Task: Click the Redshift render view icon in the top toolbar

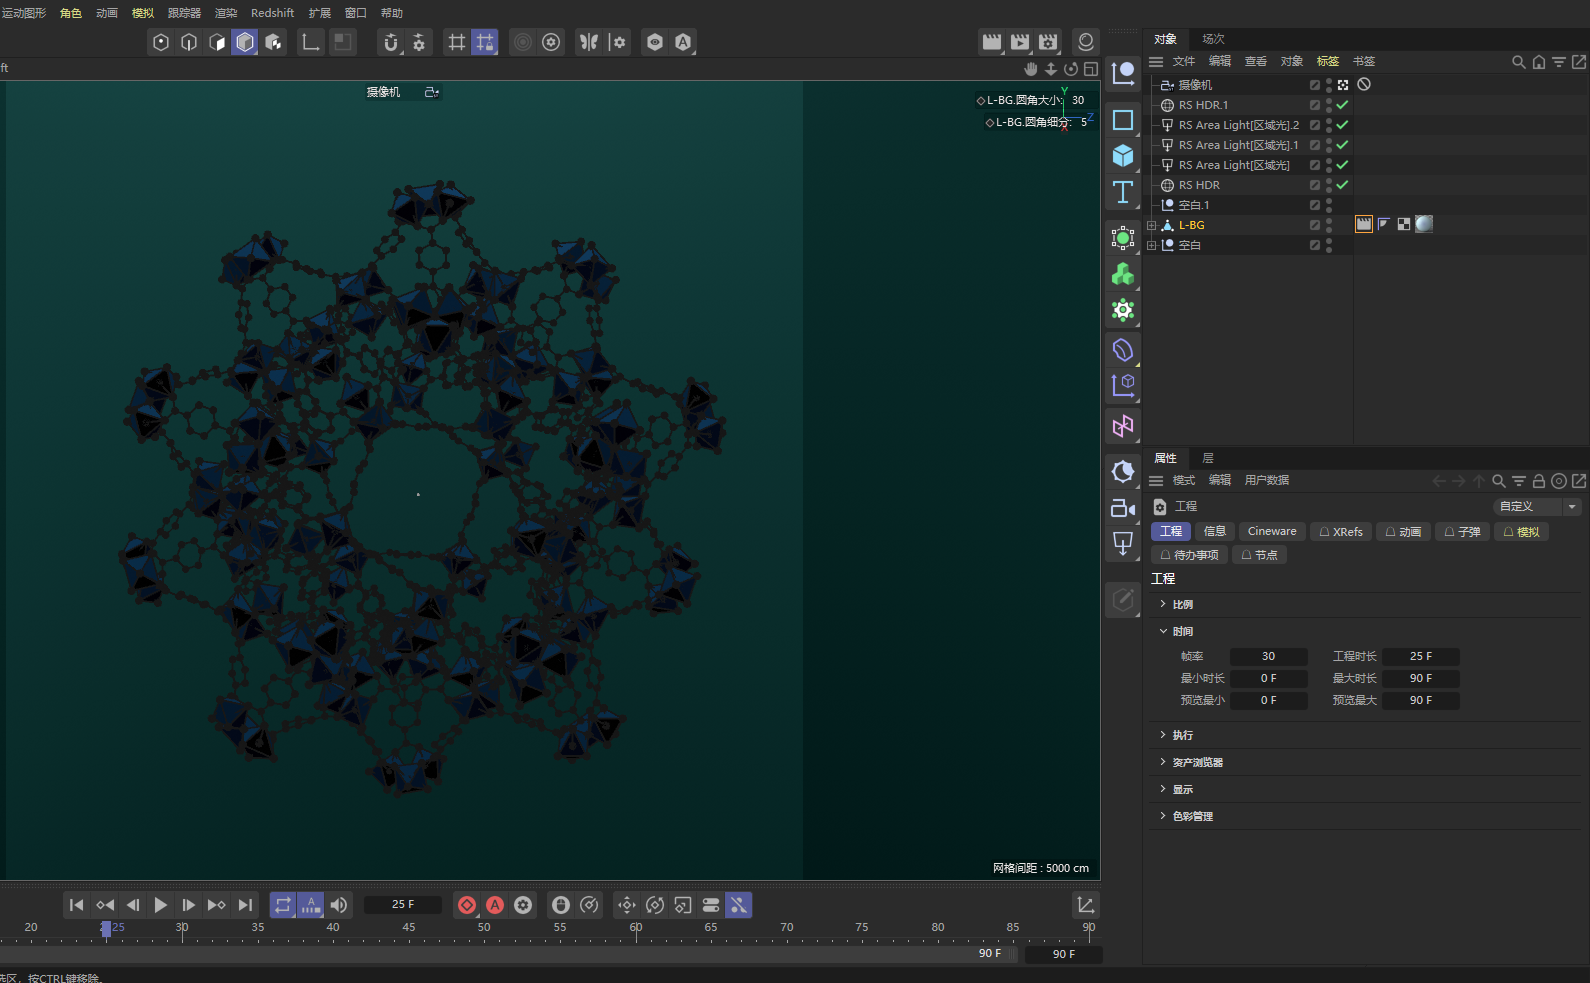Action: coord(1086,42)
